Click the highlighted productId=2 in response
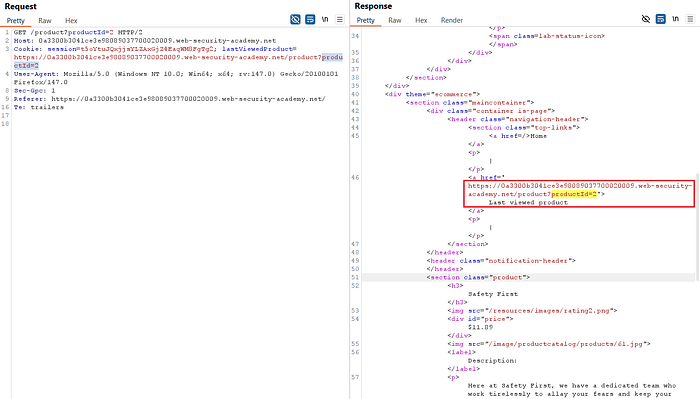 click(x=574, y=194)
